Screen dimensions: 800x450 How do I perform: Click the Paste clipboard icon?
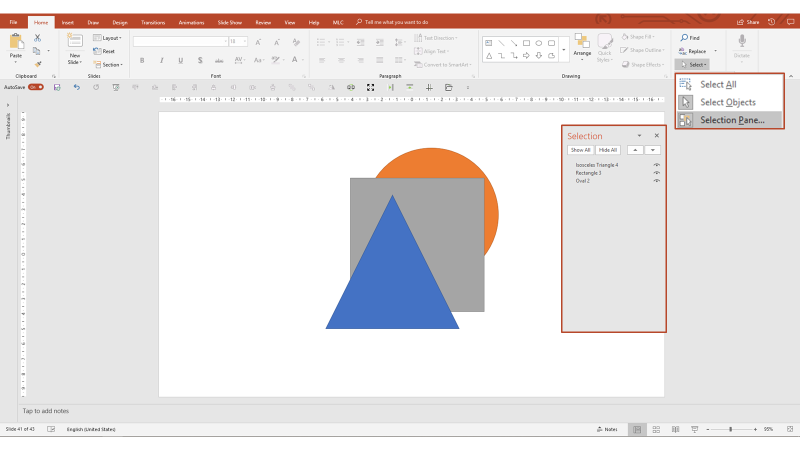(x=16, y=42)
